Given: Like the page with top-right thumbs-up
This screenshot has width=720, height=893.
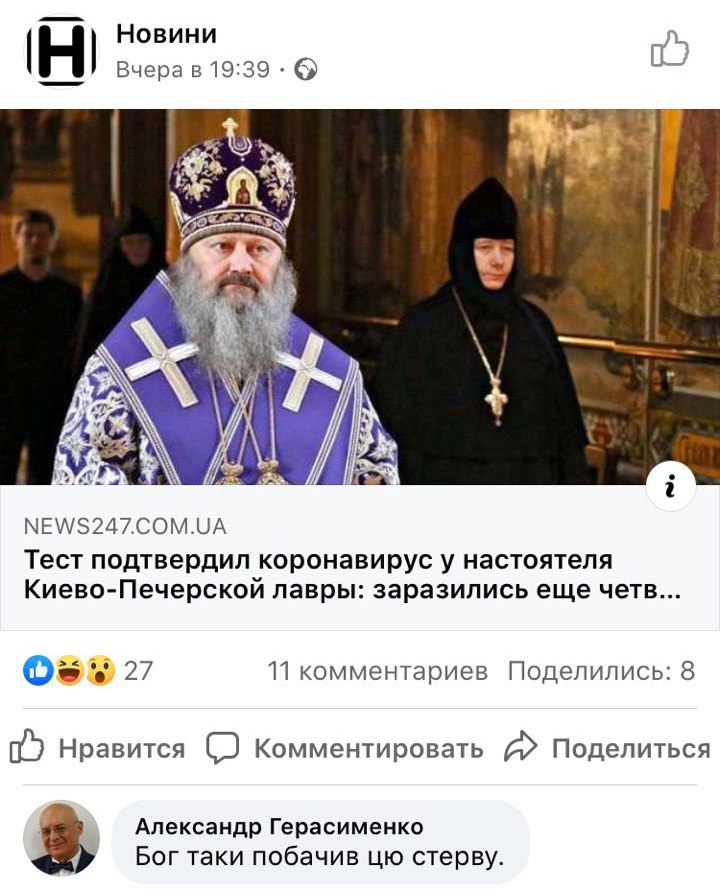Looking at the screenshot, I should tap(669, 49).
